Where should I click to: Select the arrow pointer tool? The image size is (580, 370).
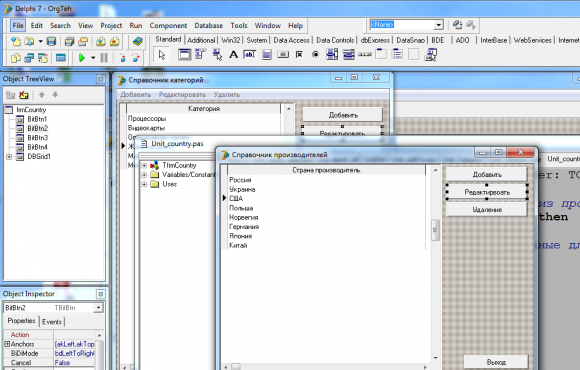(x=162, y=55)
